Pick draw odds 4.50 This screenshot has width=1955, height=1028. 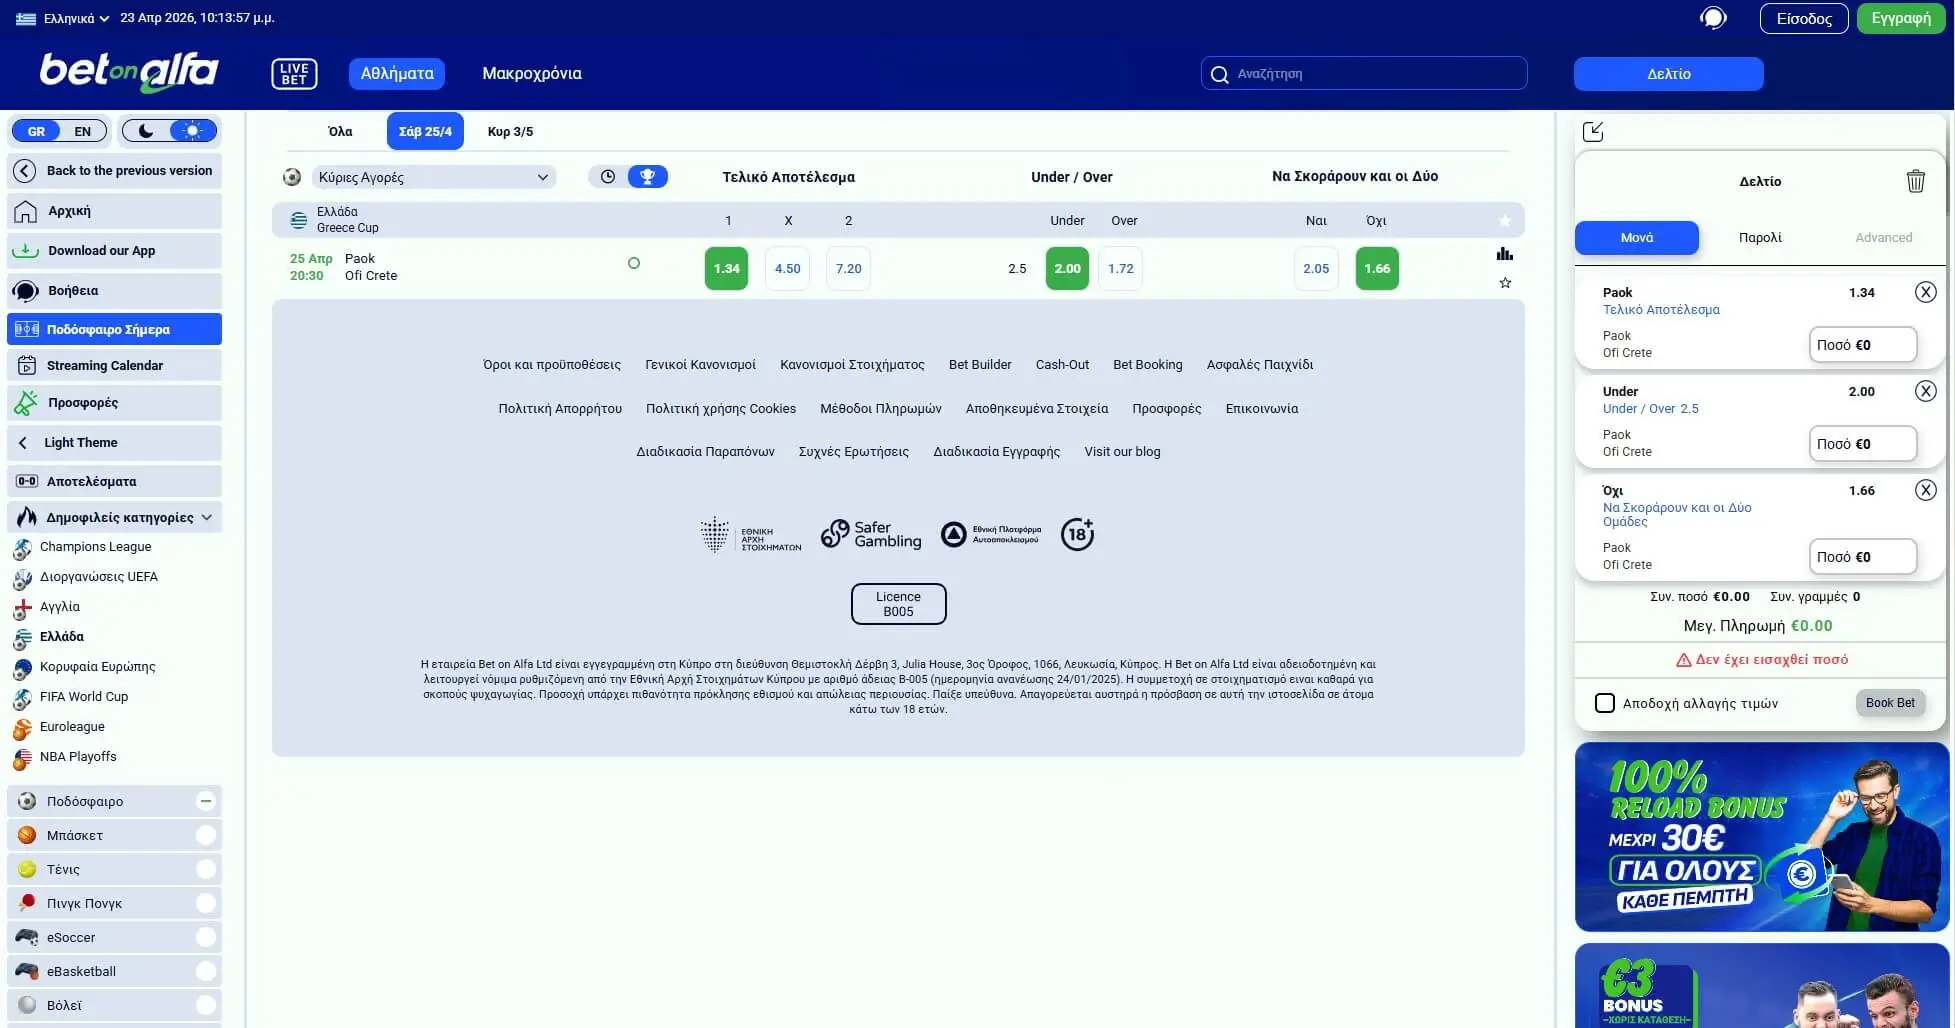coord(788,268)
